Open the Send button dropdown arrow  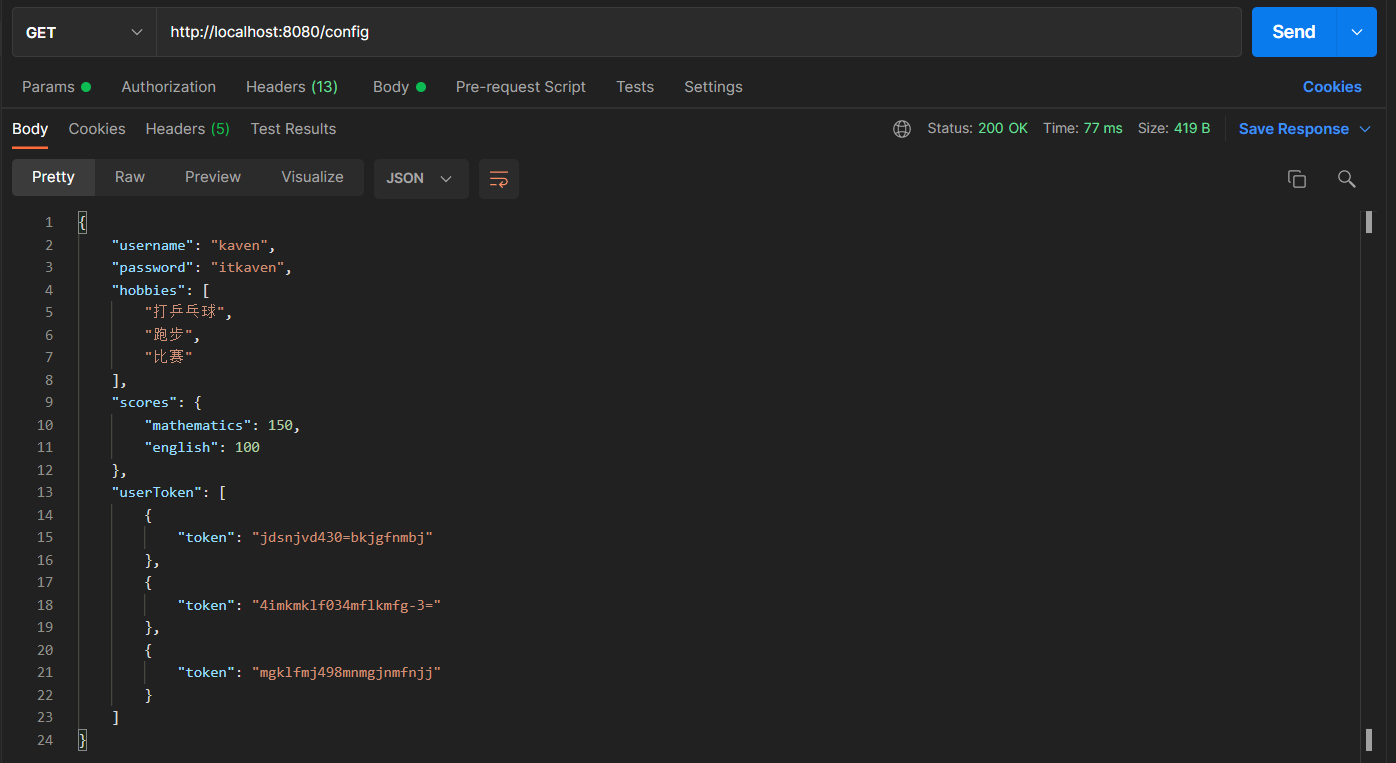1357,32
